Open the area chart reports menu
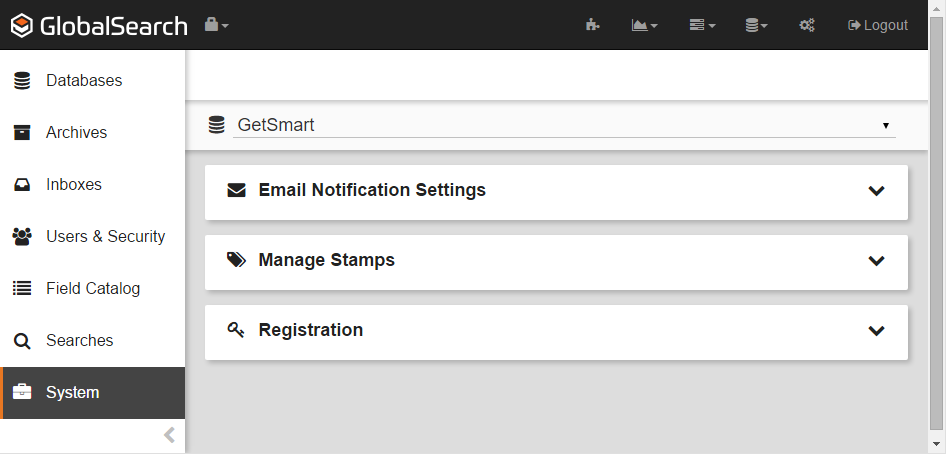This screenshot has width=946, height=454. coord(644,25)
